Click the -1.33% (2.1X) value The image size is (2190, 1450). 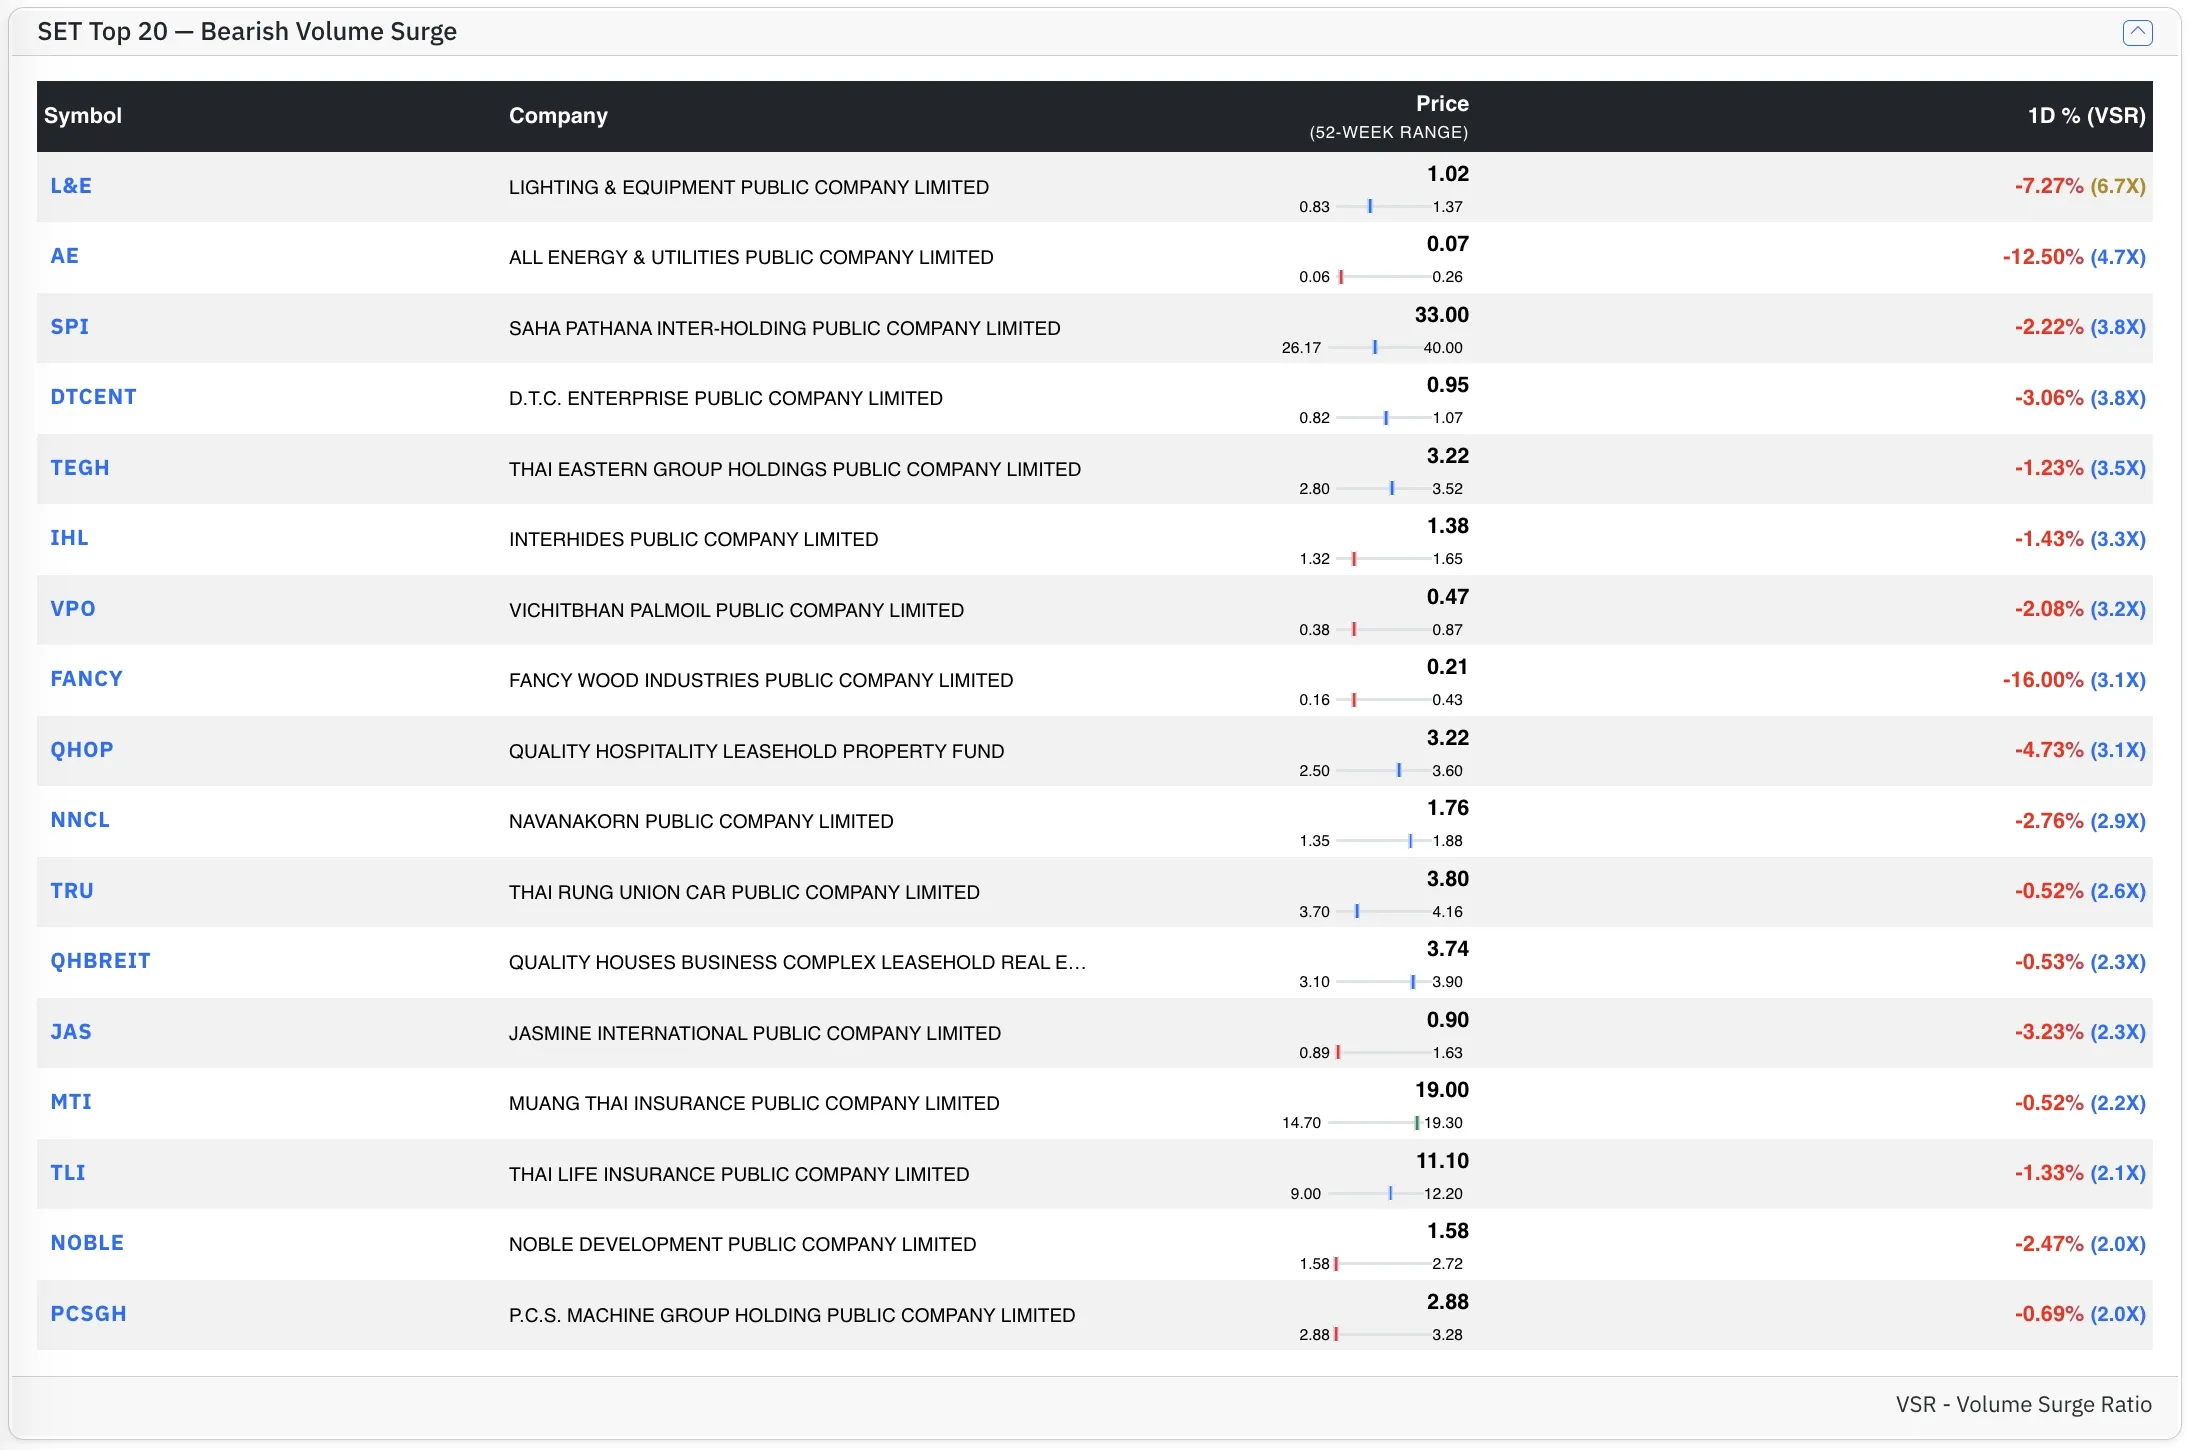click(2080, 1173)
